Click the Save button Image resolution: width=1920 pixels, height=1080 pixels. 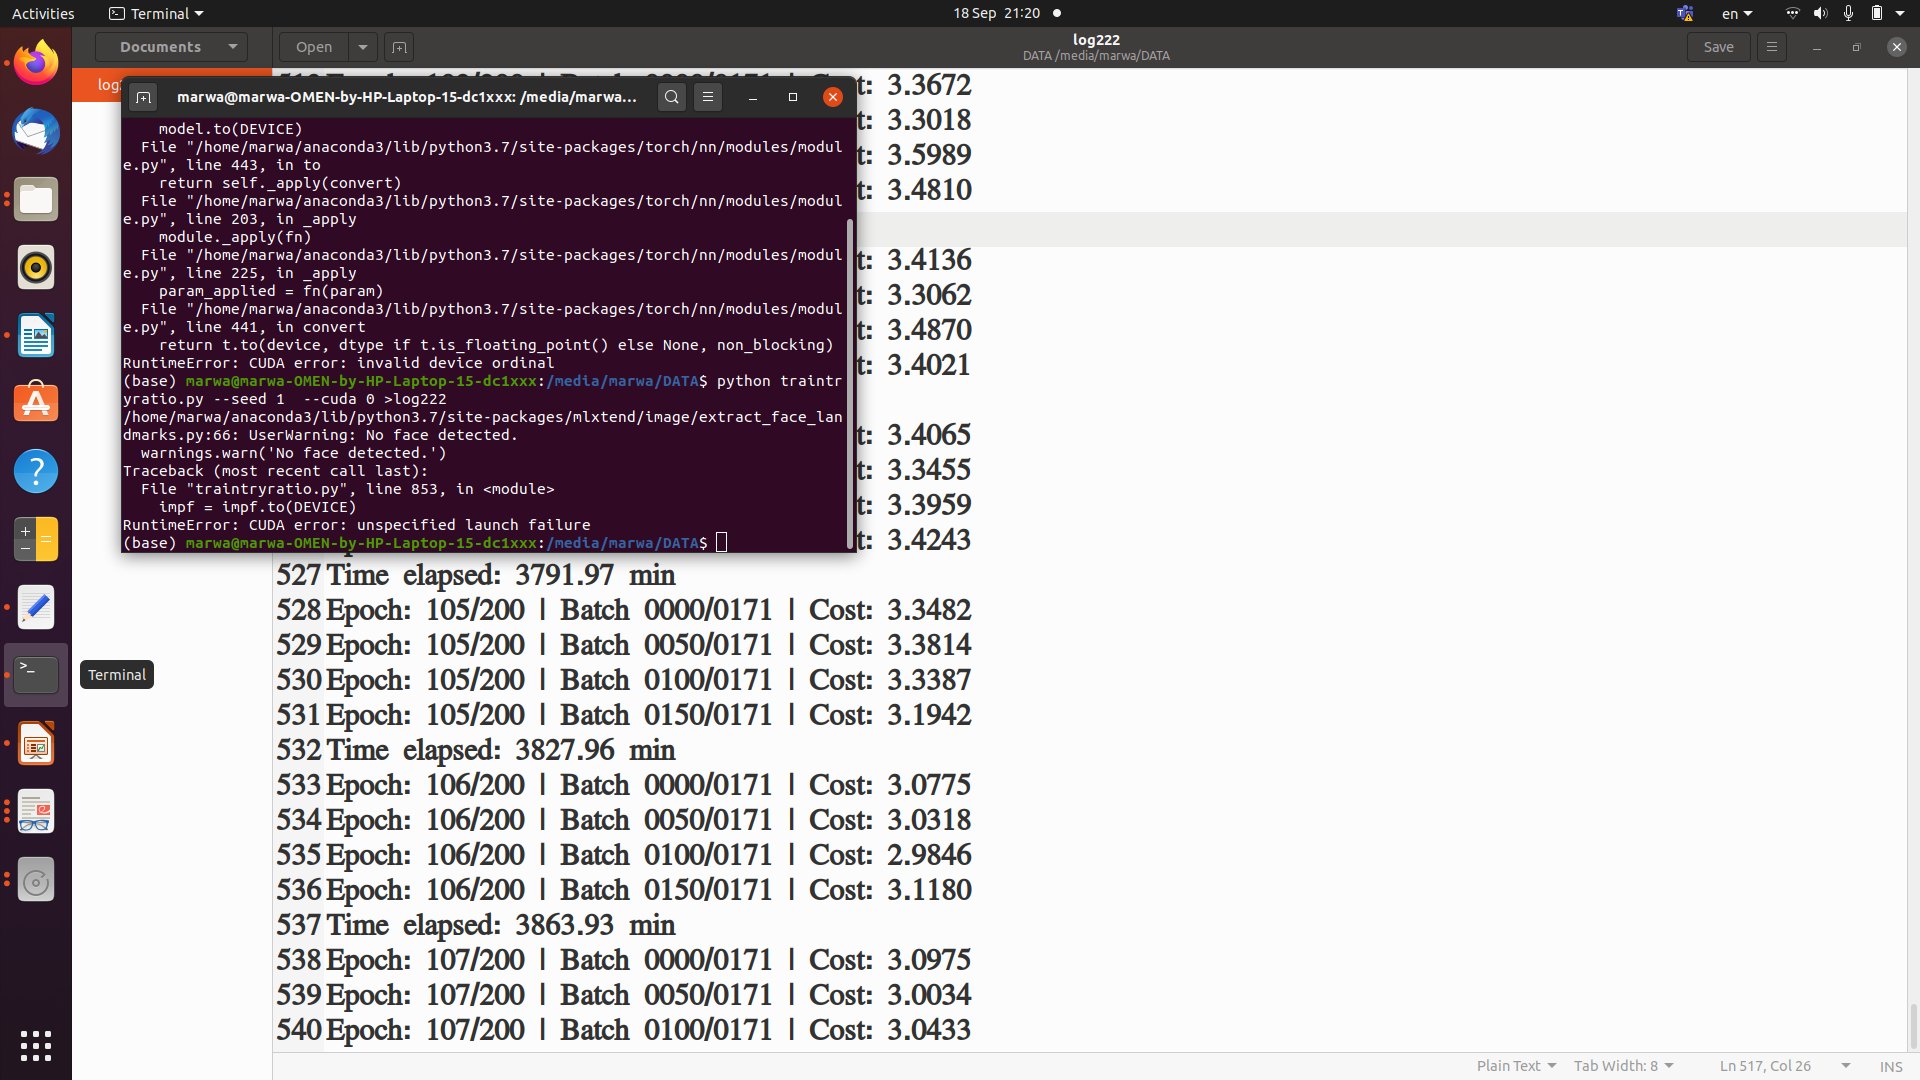pos(1718,47)
